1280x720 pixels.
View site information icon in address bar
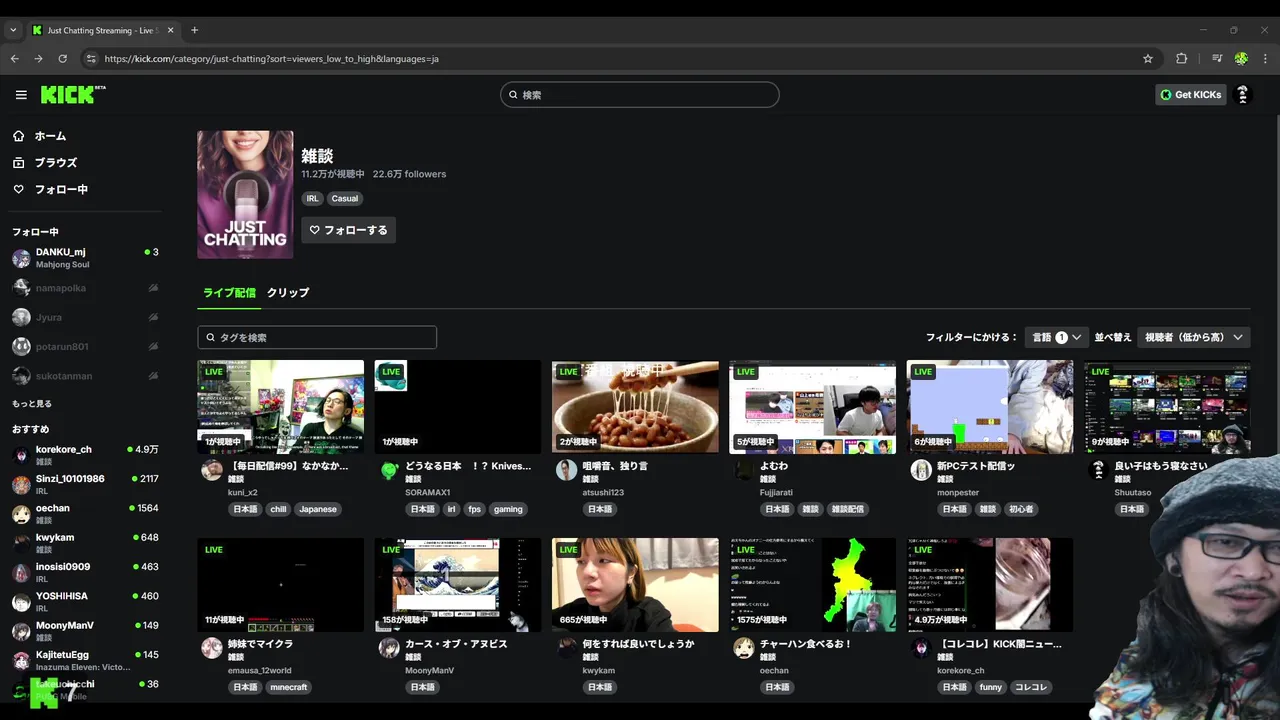(x=91, y=59)
